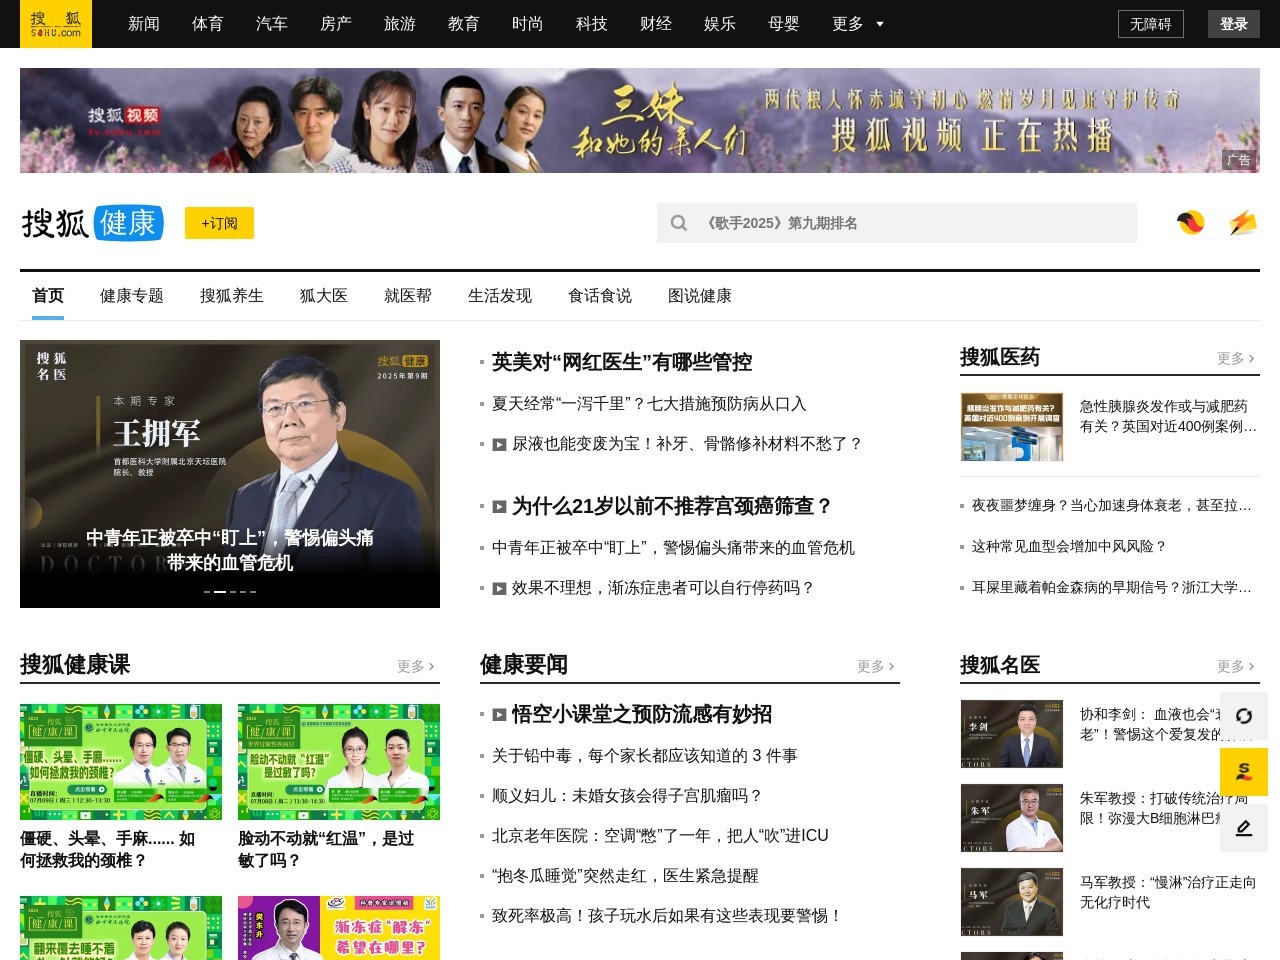Open 更多 beside 健康要闻 heading

874,666
